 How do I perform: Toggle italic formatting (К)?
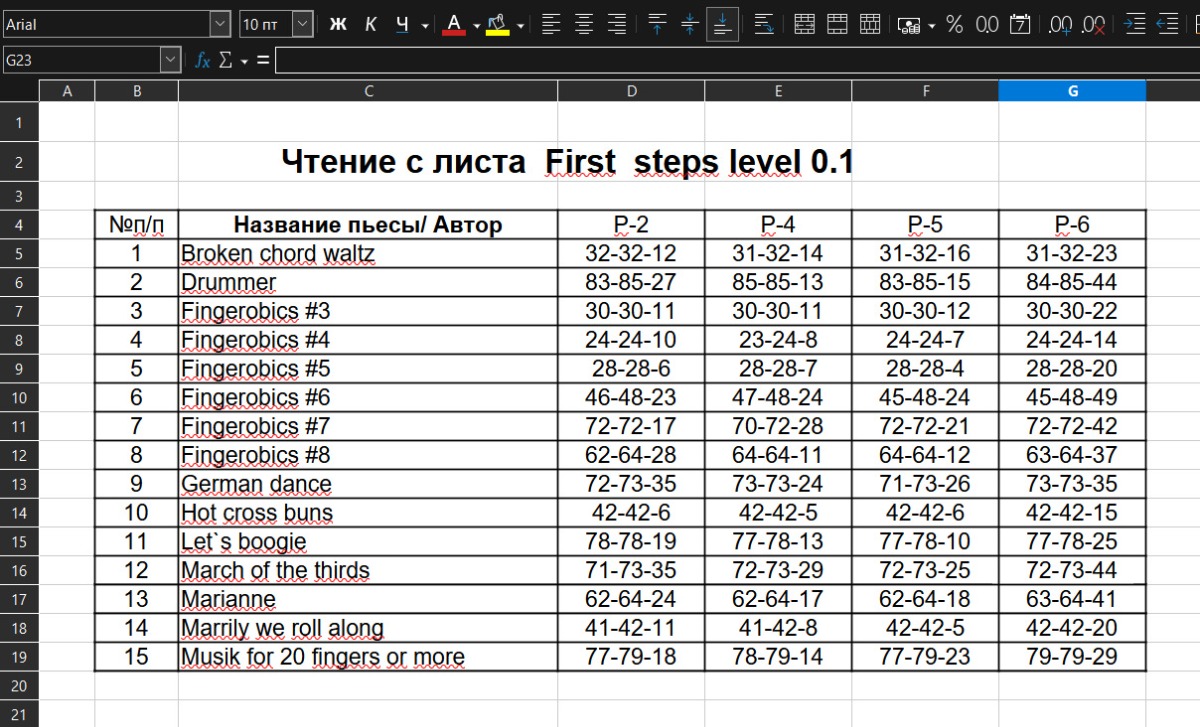tap(370, 24)
